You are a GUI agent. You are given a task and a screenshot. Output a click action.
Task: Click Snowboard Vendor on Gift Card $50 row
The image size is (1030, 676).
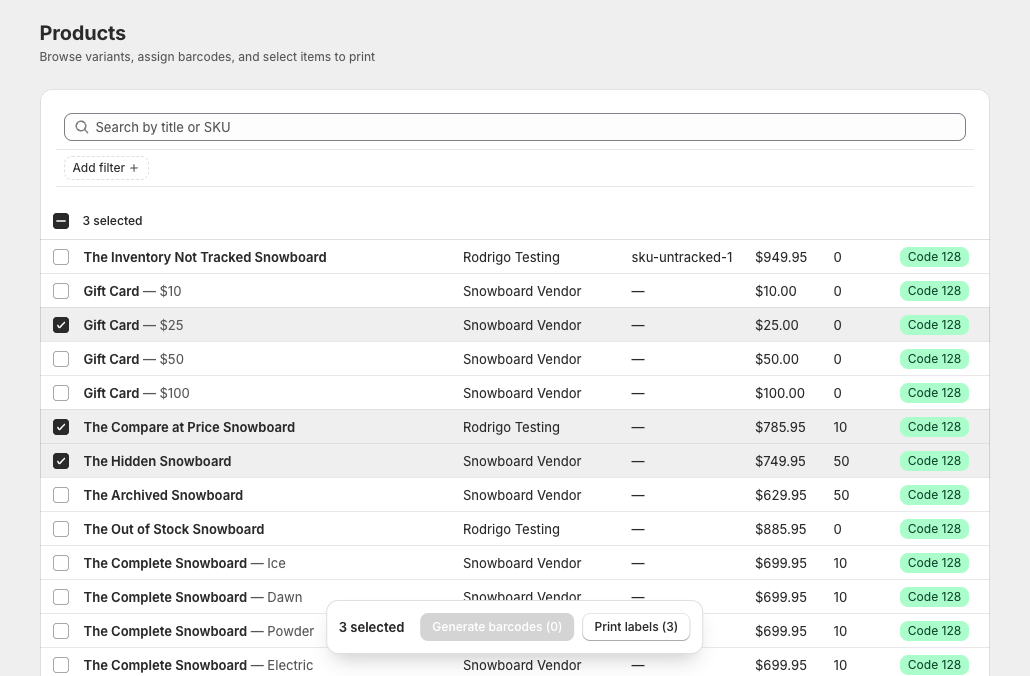pos(522,359)
